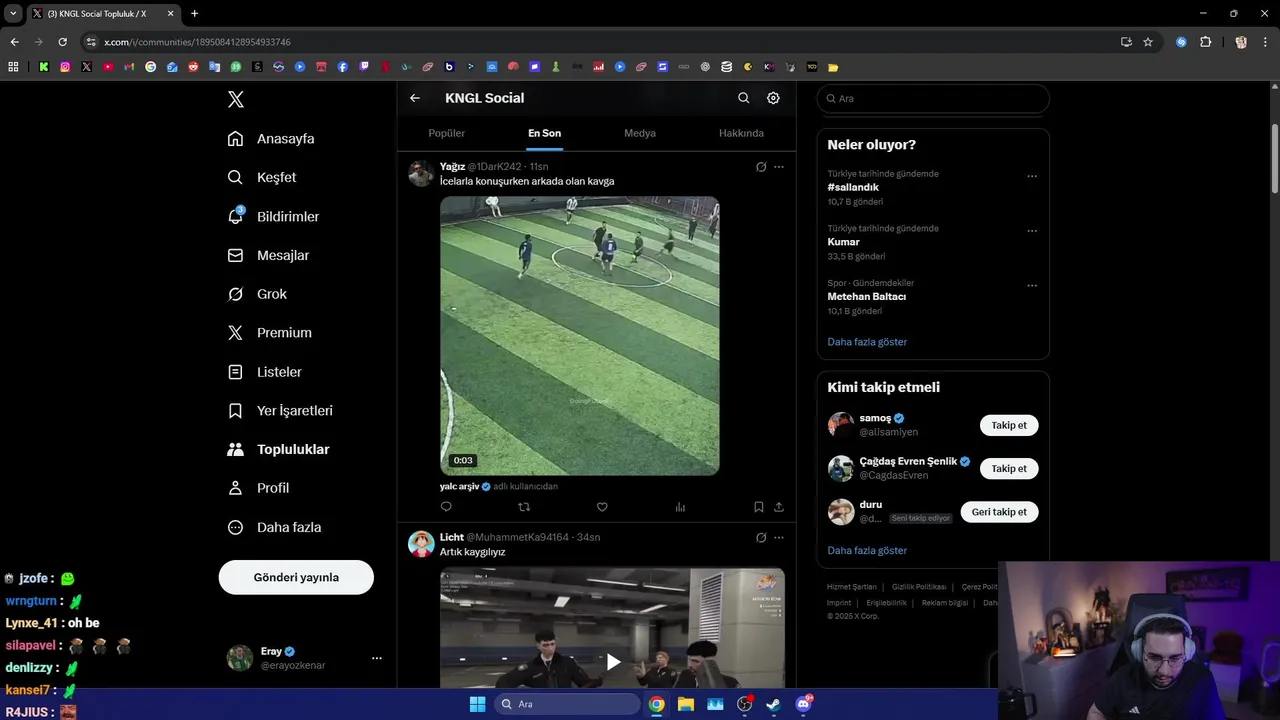Open more options for Metehan Baltacı trend
This screenshot has height=720, width=1280.
1032,286
